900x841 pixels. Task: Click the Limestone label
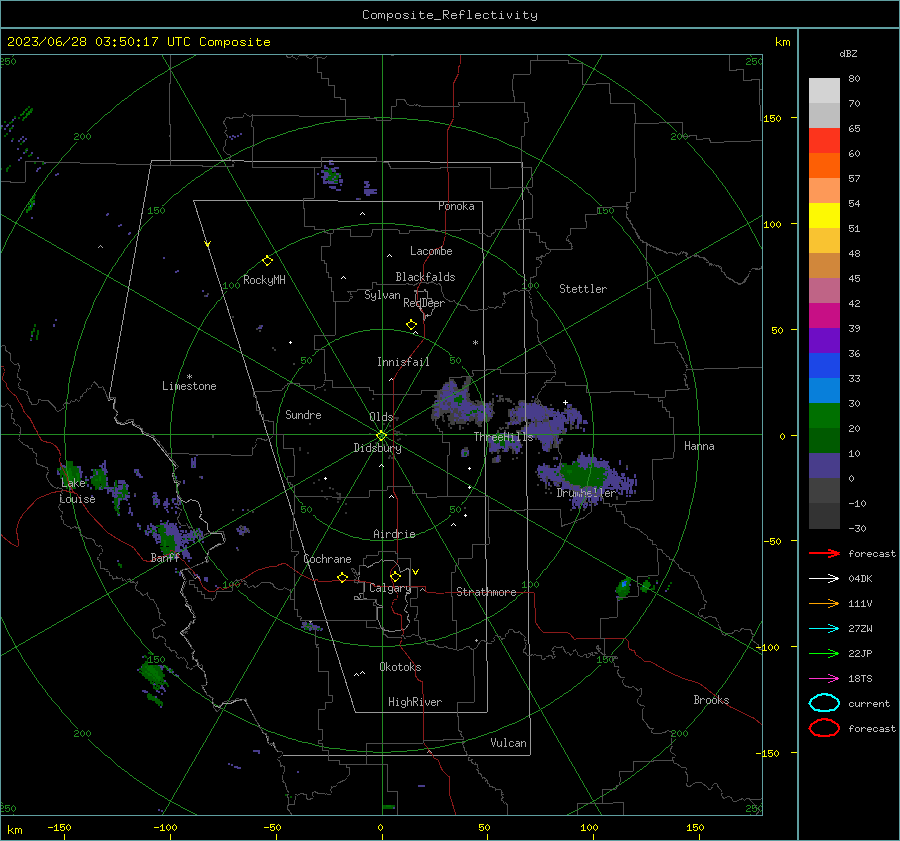189,386
